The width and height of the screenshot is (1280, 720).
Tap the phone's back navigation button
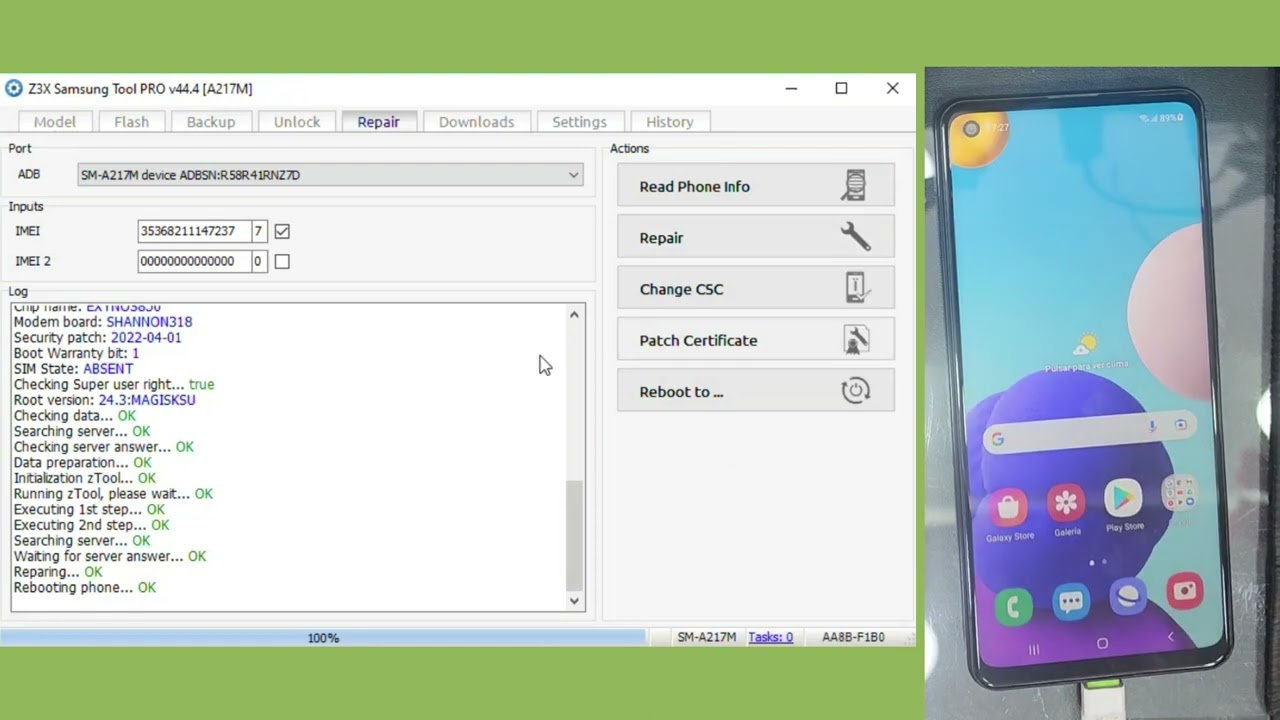pos(1170,637)
